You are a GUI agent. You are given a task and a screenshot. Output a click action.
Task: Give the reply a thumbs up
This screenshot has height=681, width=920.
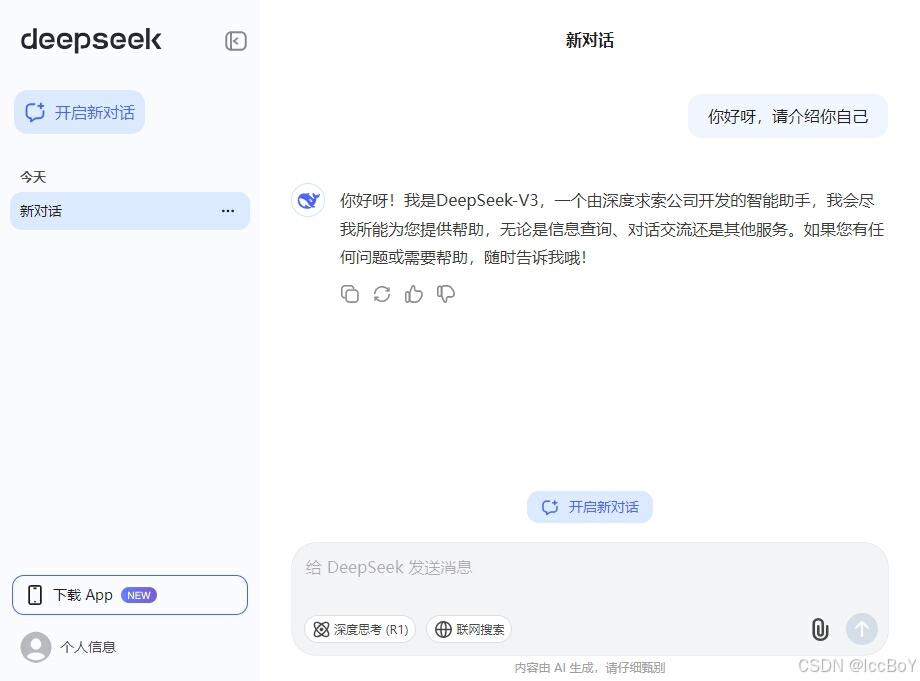coord(414,294)
